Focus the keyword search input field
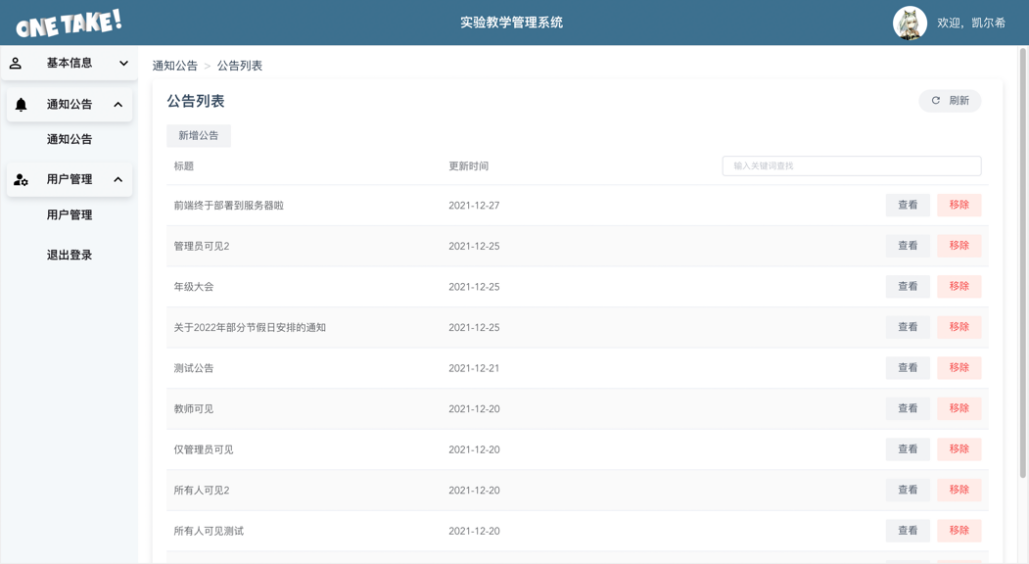The height and width of the screenshot is (564, 1029). click(x=851, y=165)
